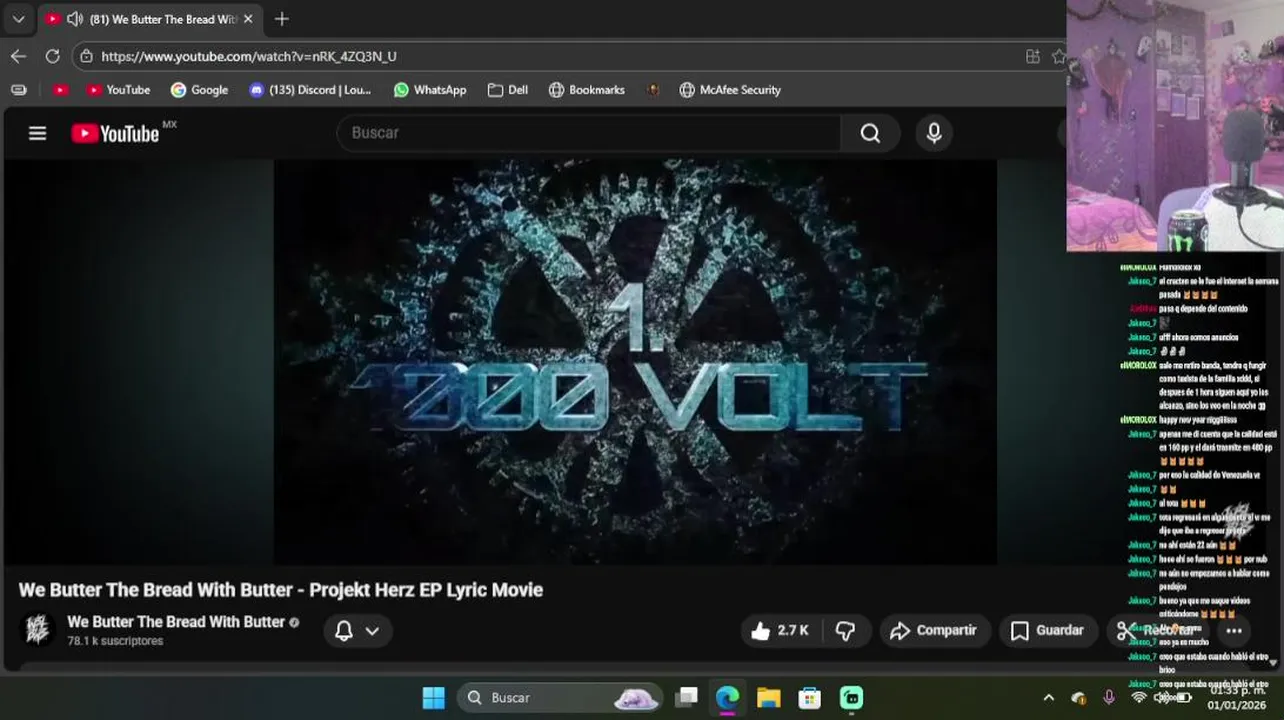This screenshot has width=1284, height=720.
Task: Open the browser split screen icon
Action: click(1032, 56)
